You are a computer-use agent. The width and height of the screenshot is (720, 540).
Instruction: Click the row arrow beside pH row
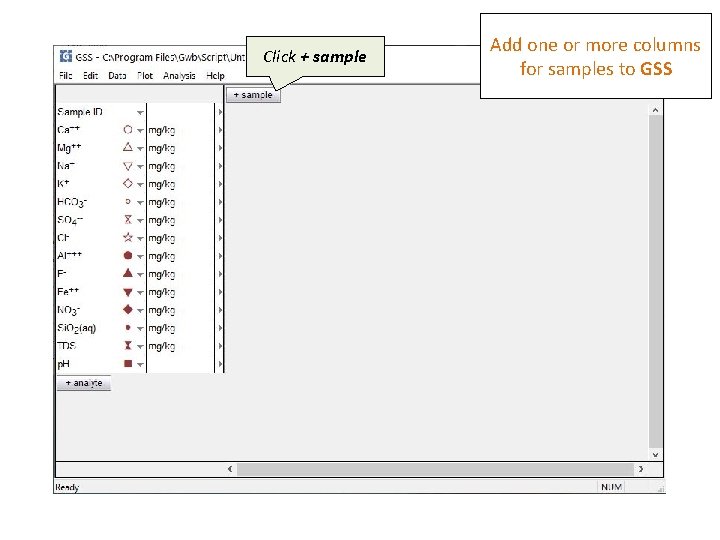[220, 364]
